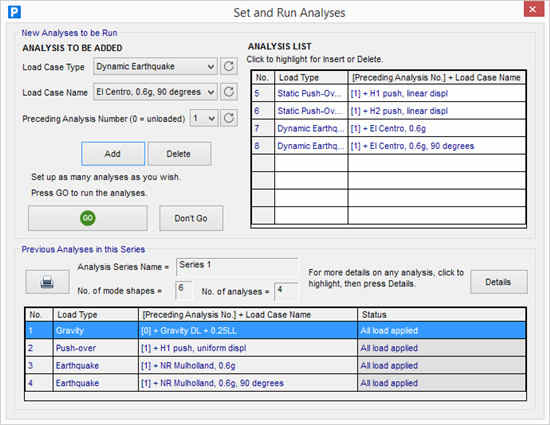Select analysis 8 El Centro 90 degrees row
This screenshot has width=550, height=425.
(x=389, y=146)
